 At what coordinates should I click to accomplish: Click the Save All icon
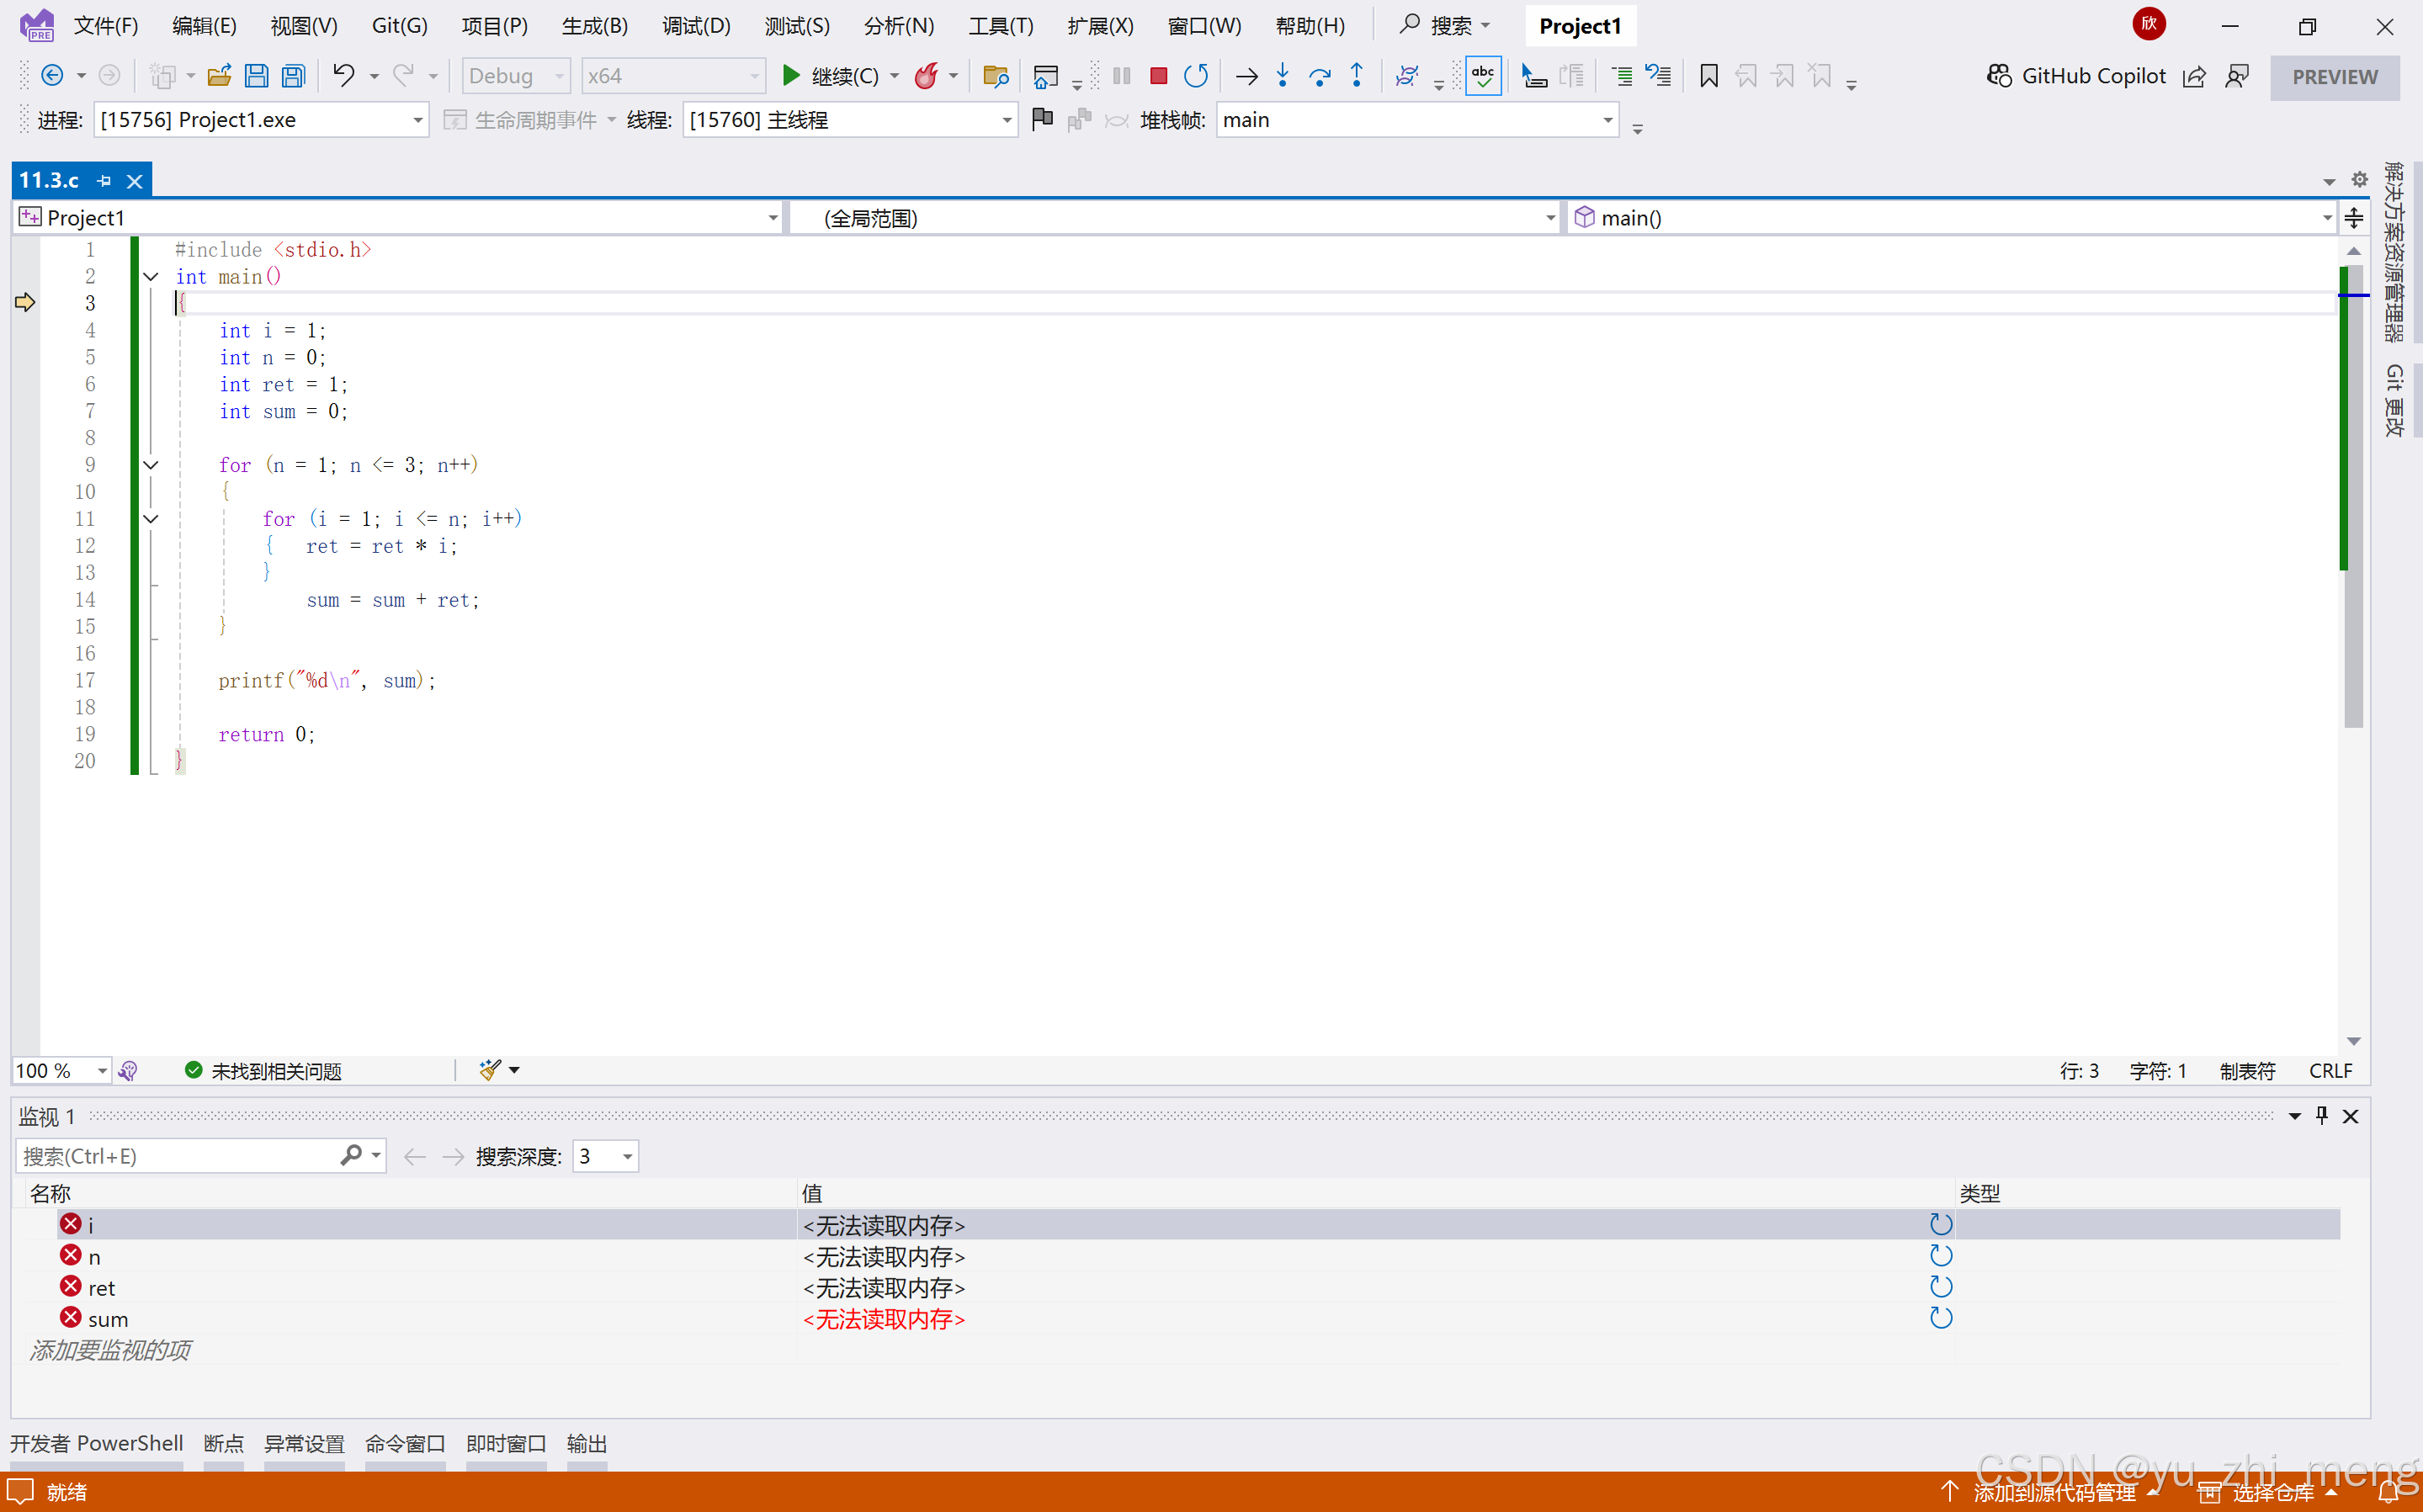[294, 76]
